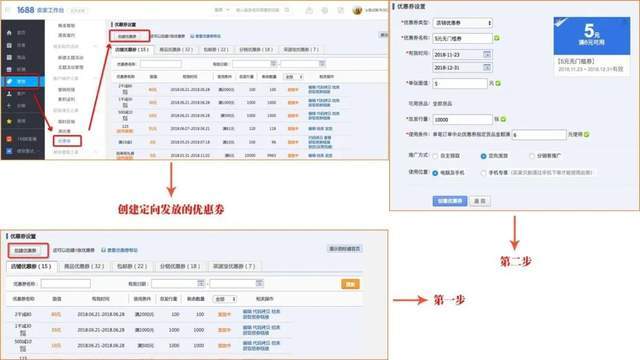
Task: Open 包邮券 (22) tab in the enlarged list panel
Action: tap(132, 266)
